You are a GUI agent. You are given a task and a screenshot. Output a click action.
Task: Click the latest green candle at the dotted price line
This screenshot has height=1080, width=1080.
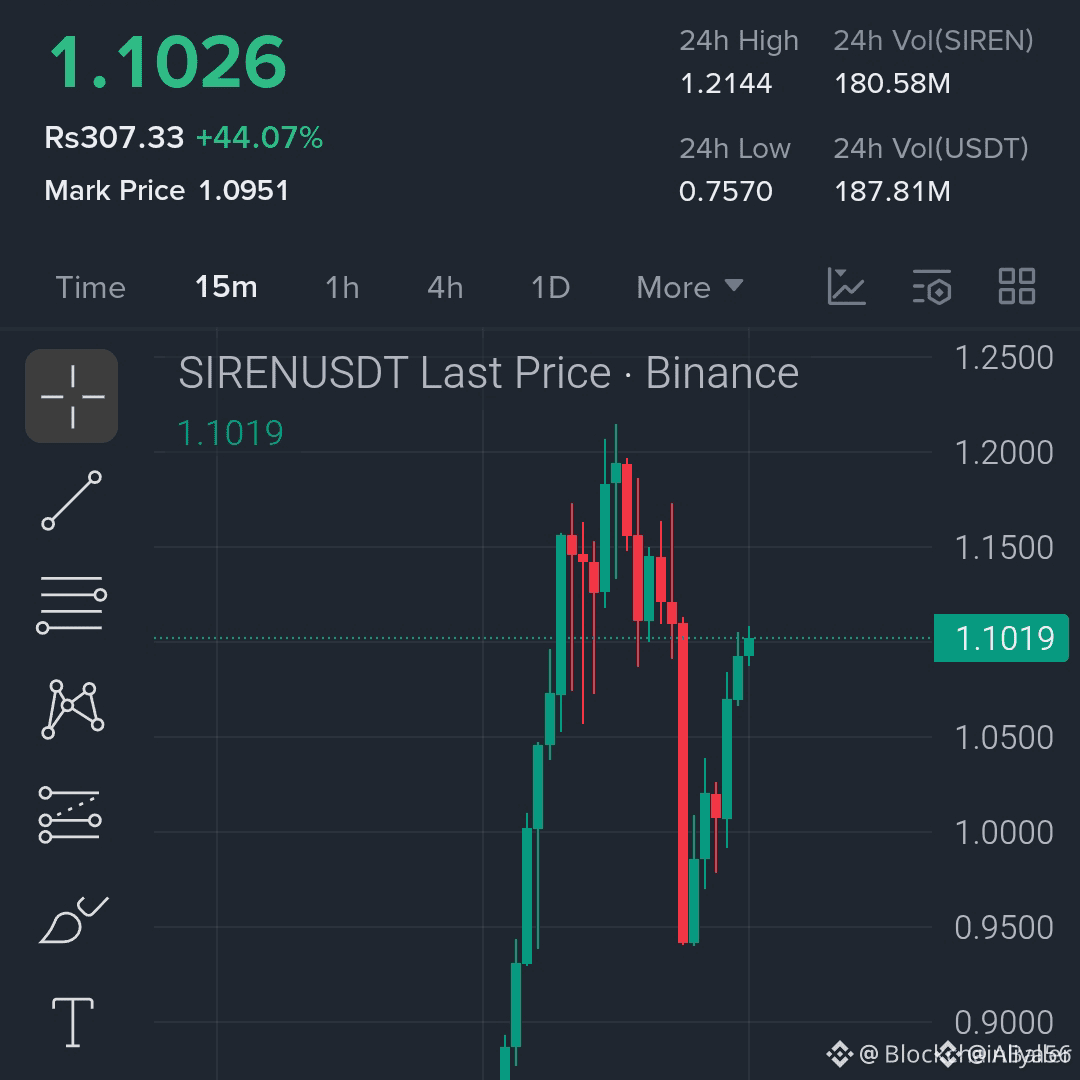click(749, 646)
